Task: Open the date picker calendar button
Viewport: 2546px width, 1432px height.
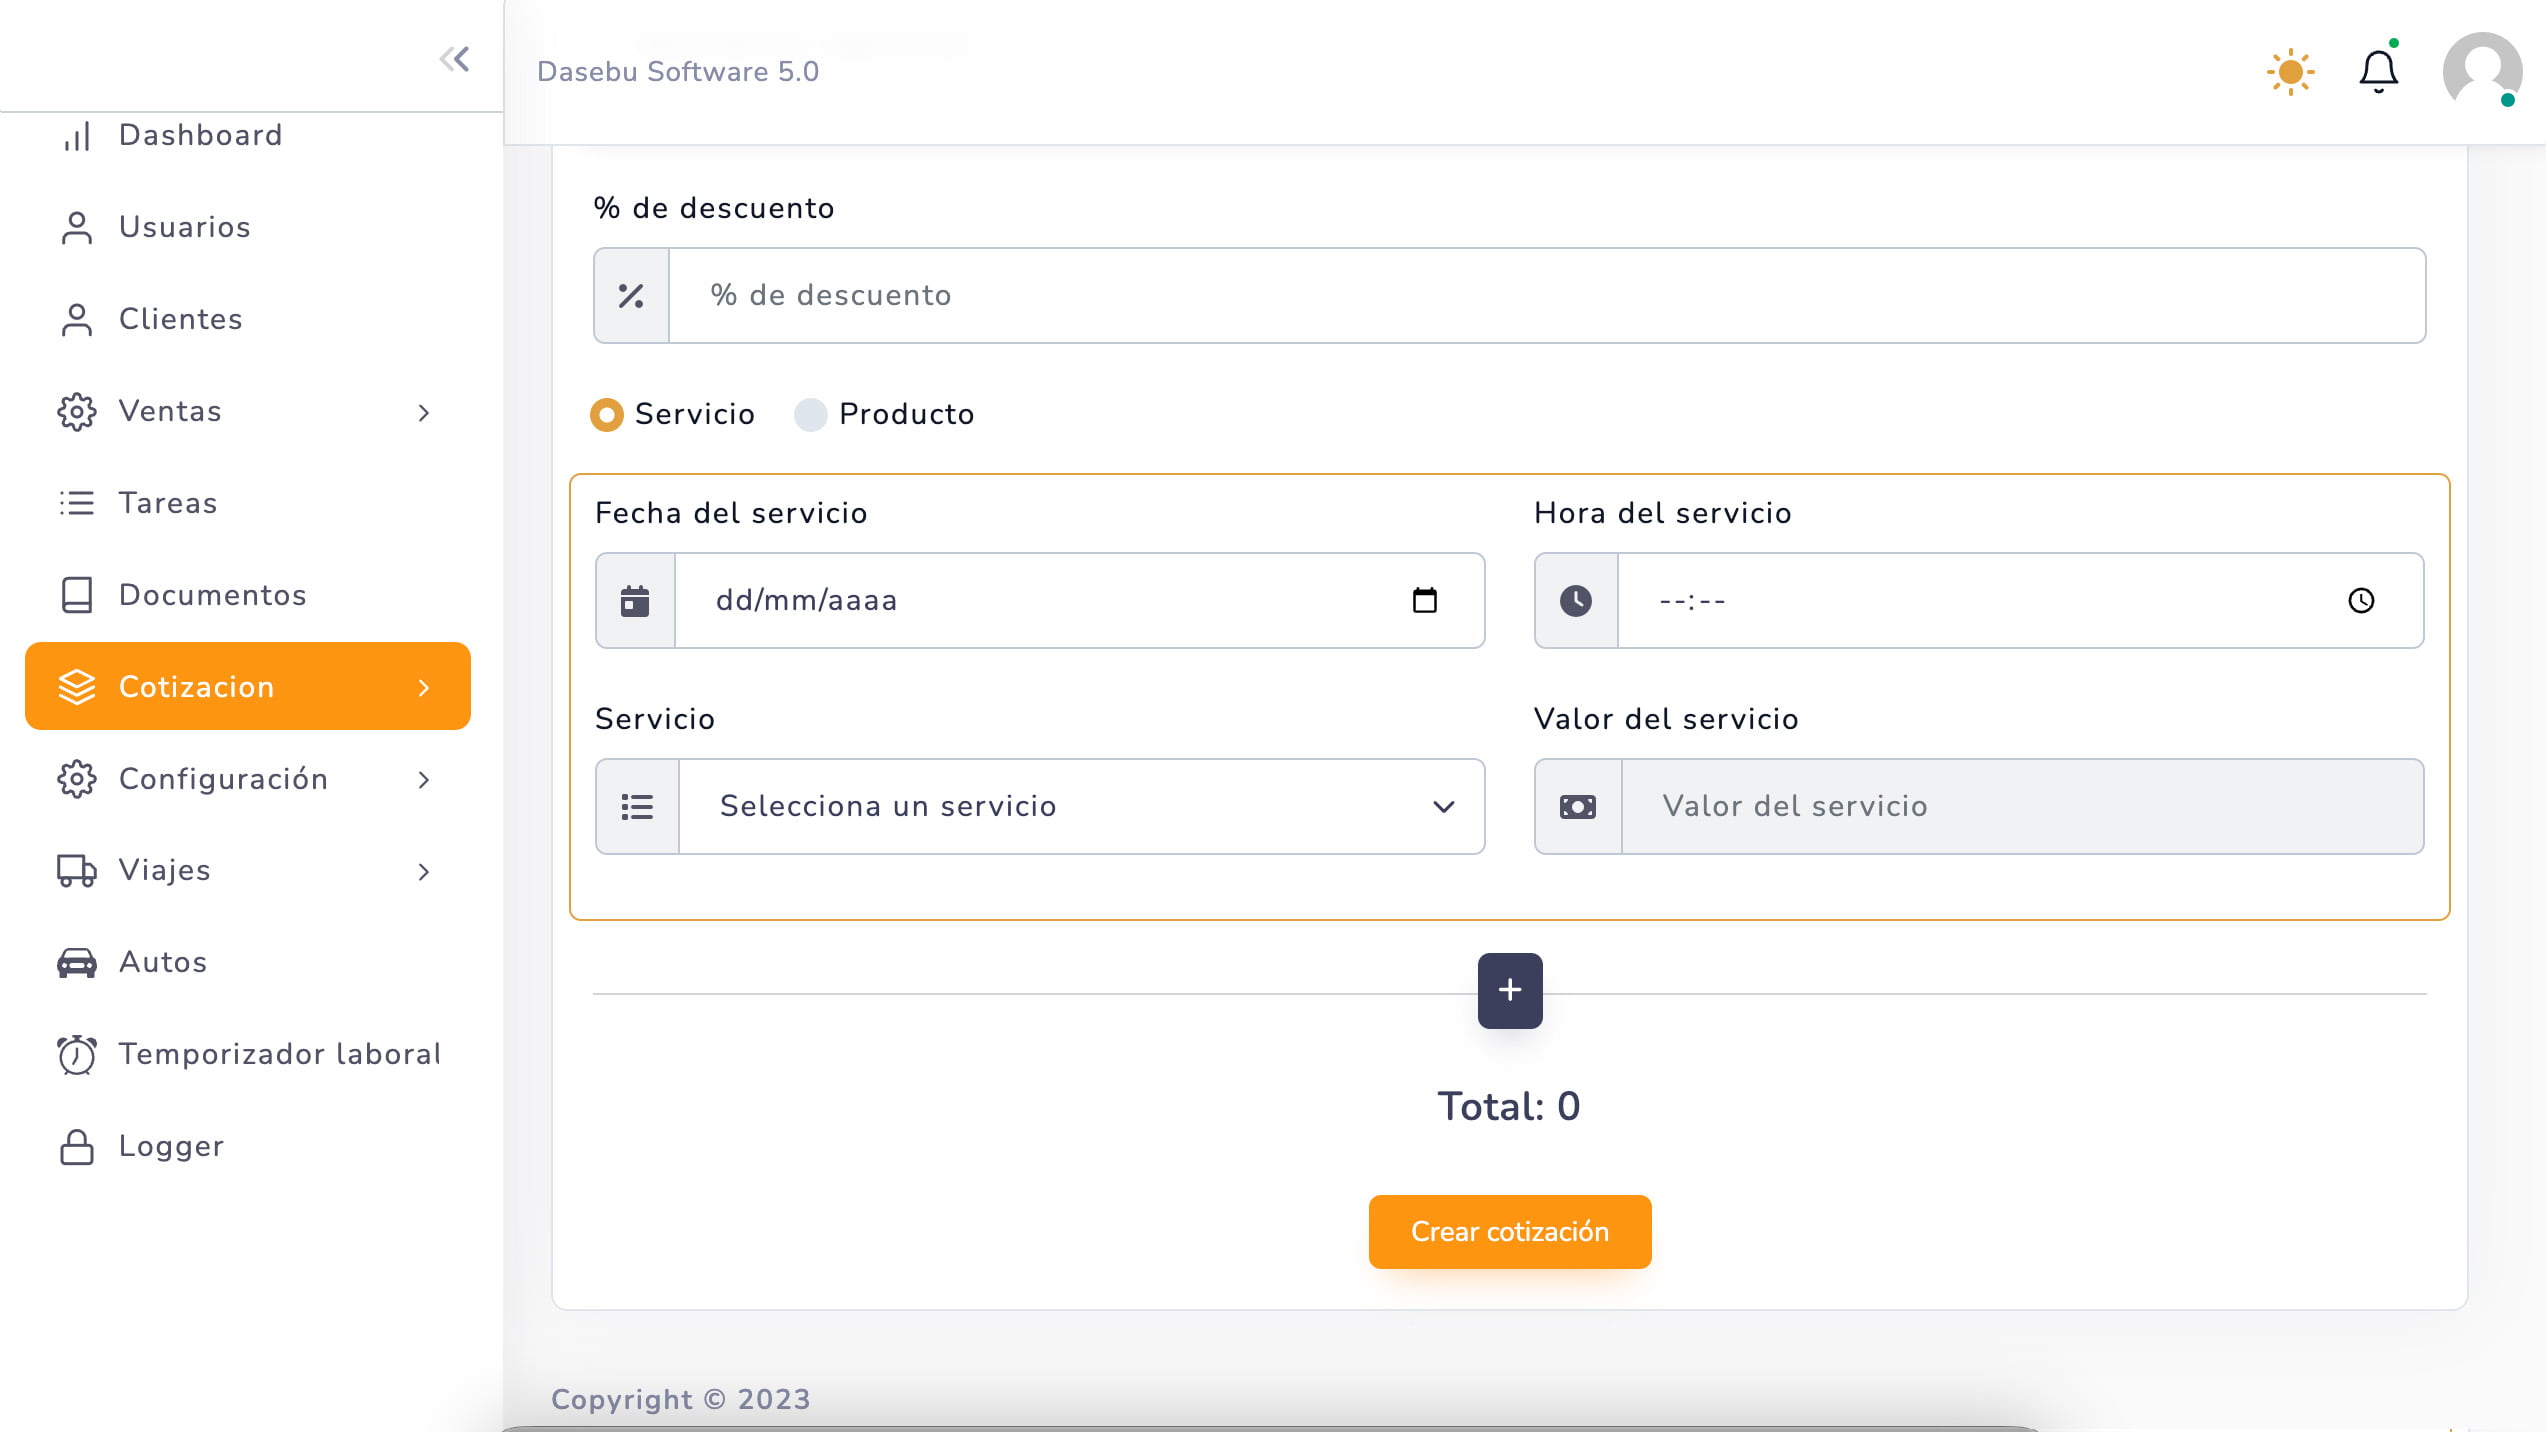Action: pyautogui.click(x=1425, y=600)
